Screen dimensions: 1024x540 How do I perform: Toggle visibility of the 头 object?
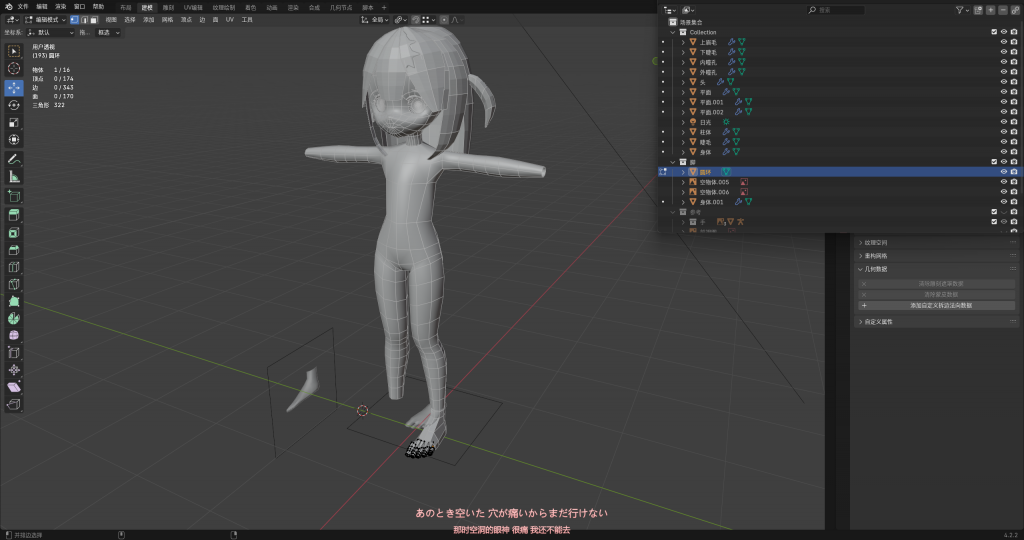tap(1003, 82)
